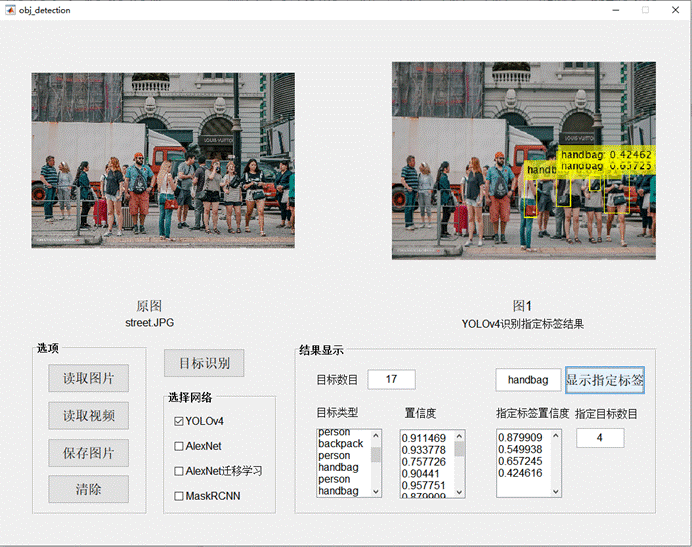Click the up arrow of the 置信度 list
The image size is (692, 547).
pos(459,436)
